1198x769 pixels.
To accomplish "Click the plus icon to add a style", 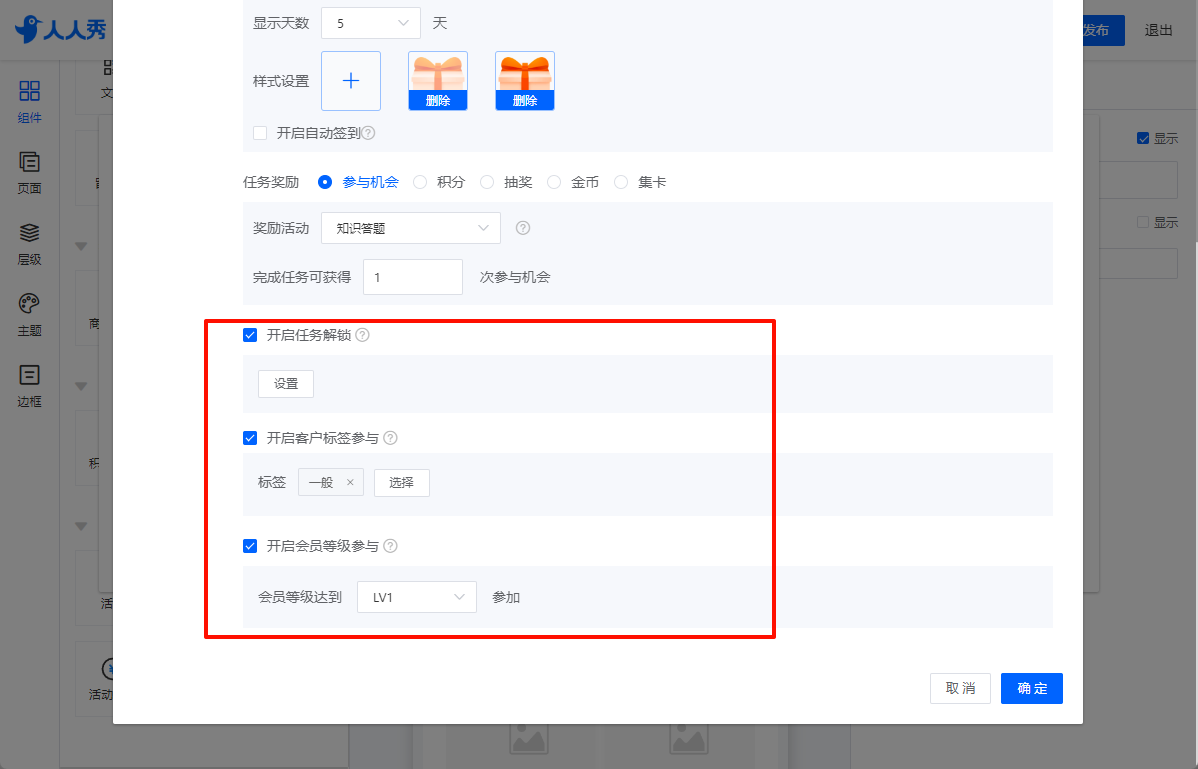I will [x=351, y=81].
